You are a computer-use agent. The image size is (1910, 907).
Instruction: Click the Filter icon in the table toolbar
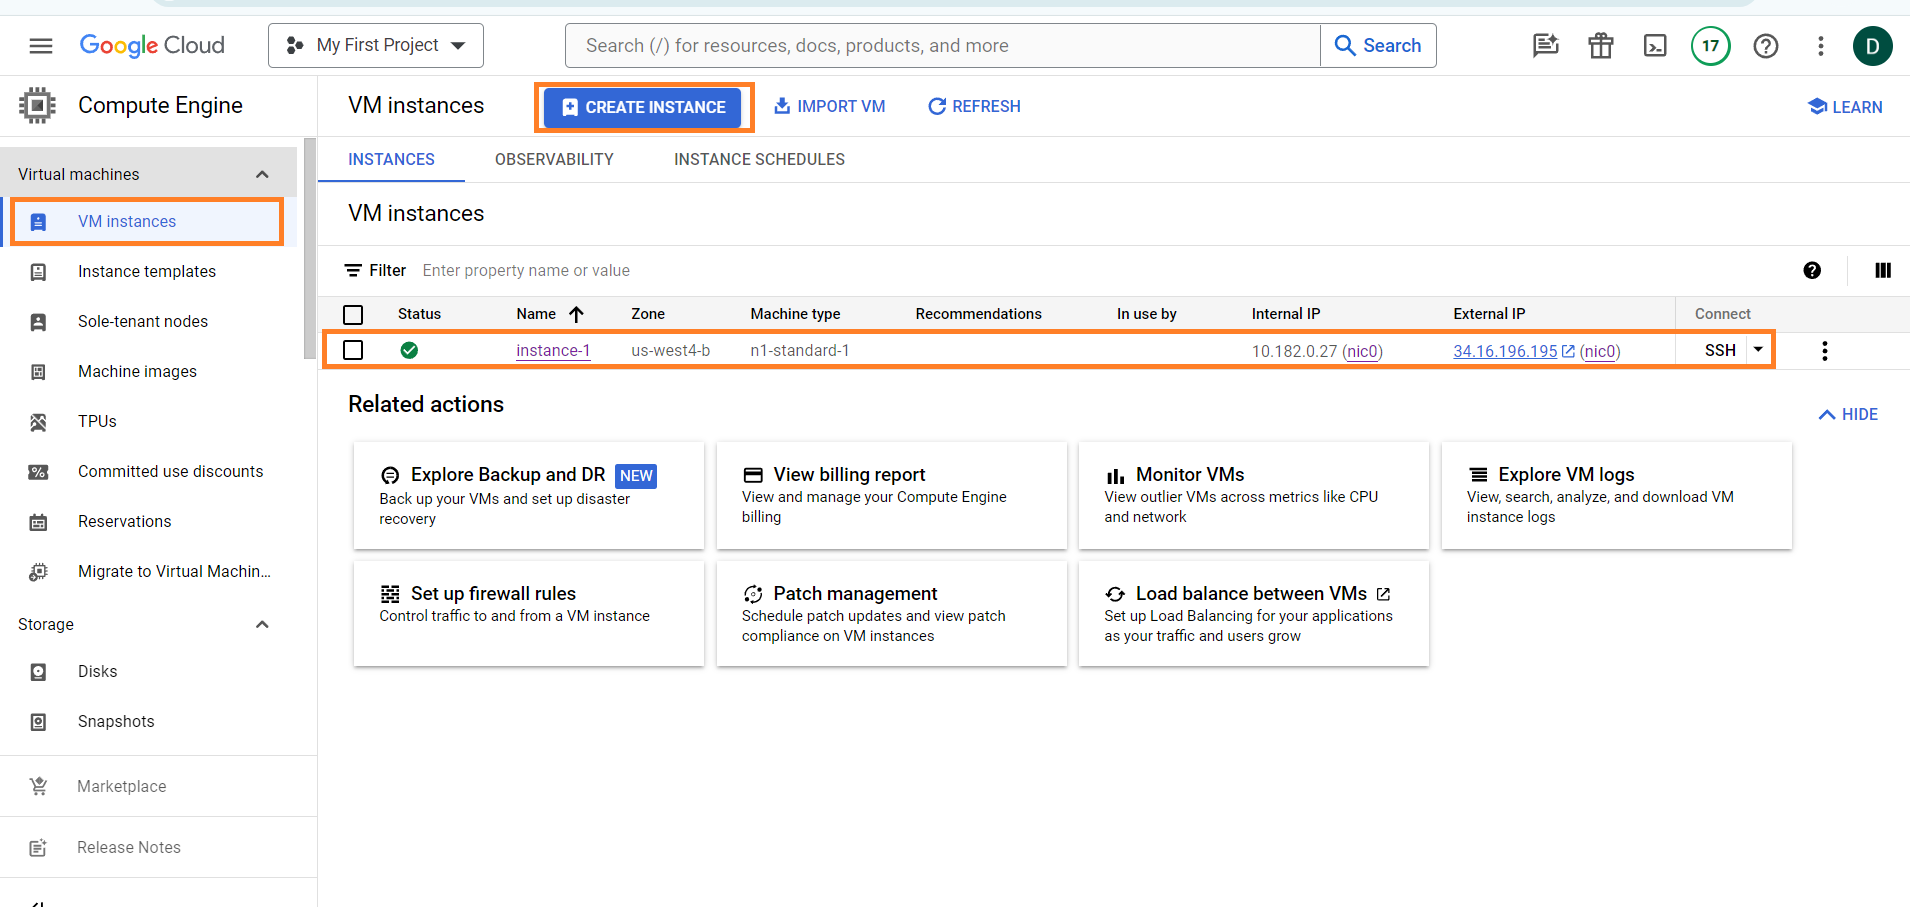(353, 271)
